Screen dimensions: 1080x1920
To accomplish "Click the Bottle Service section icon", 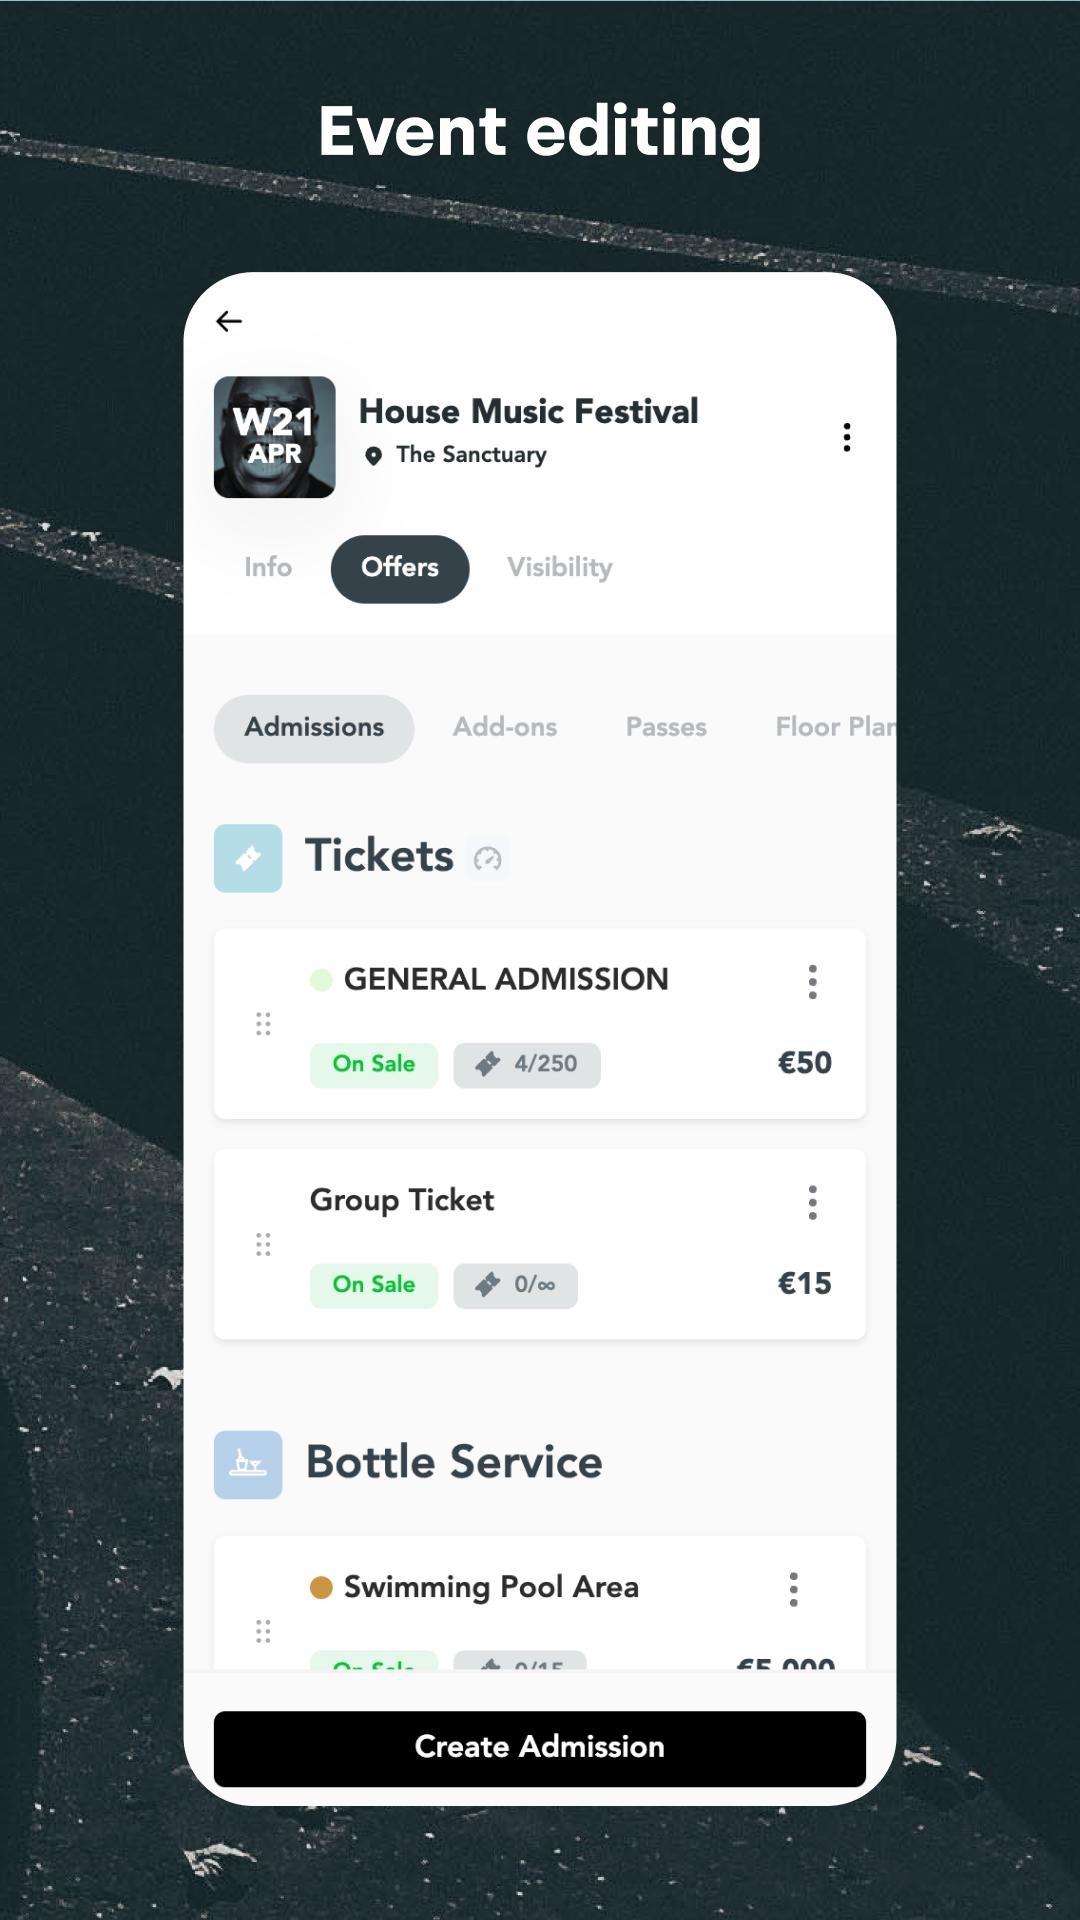I will (248, 1465).
